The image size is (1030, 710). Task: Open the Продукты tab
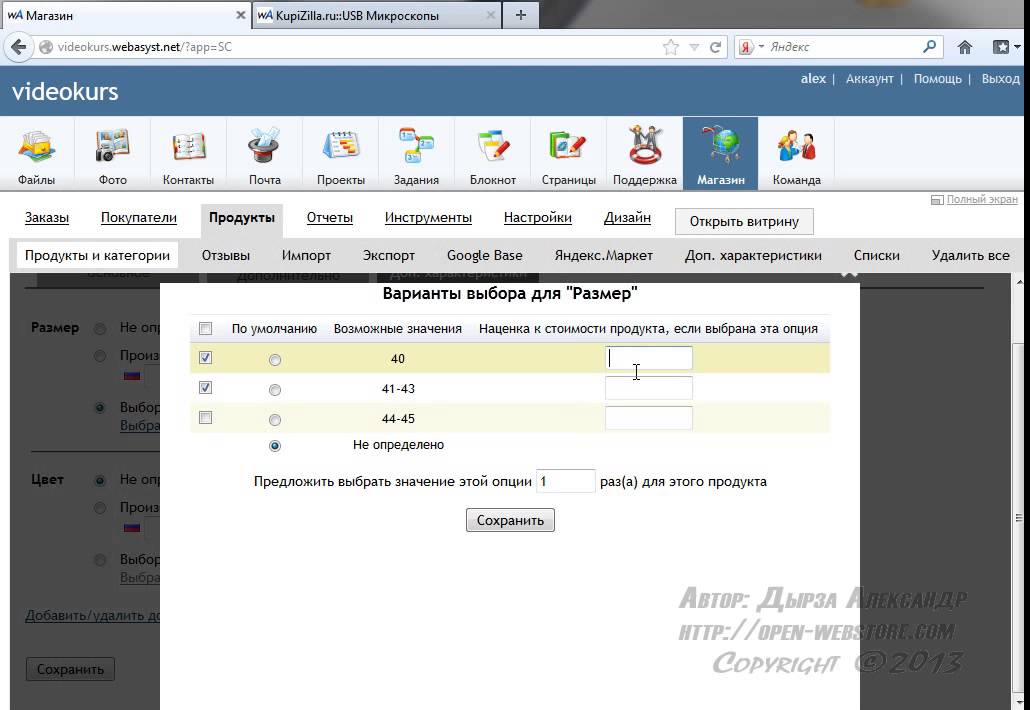[x=242, y=217]
